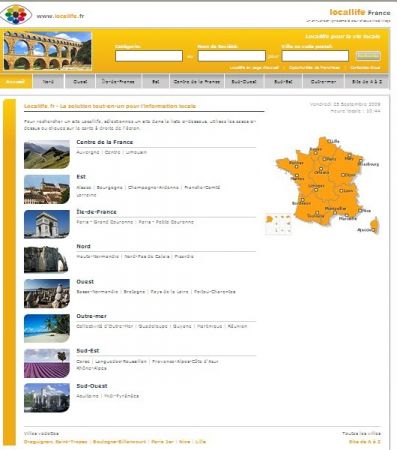This screenshot has height=450, width=397.
Task: Open the Centre de la France tab
Action: point(197,82)
